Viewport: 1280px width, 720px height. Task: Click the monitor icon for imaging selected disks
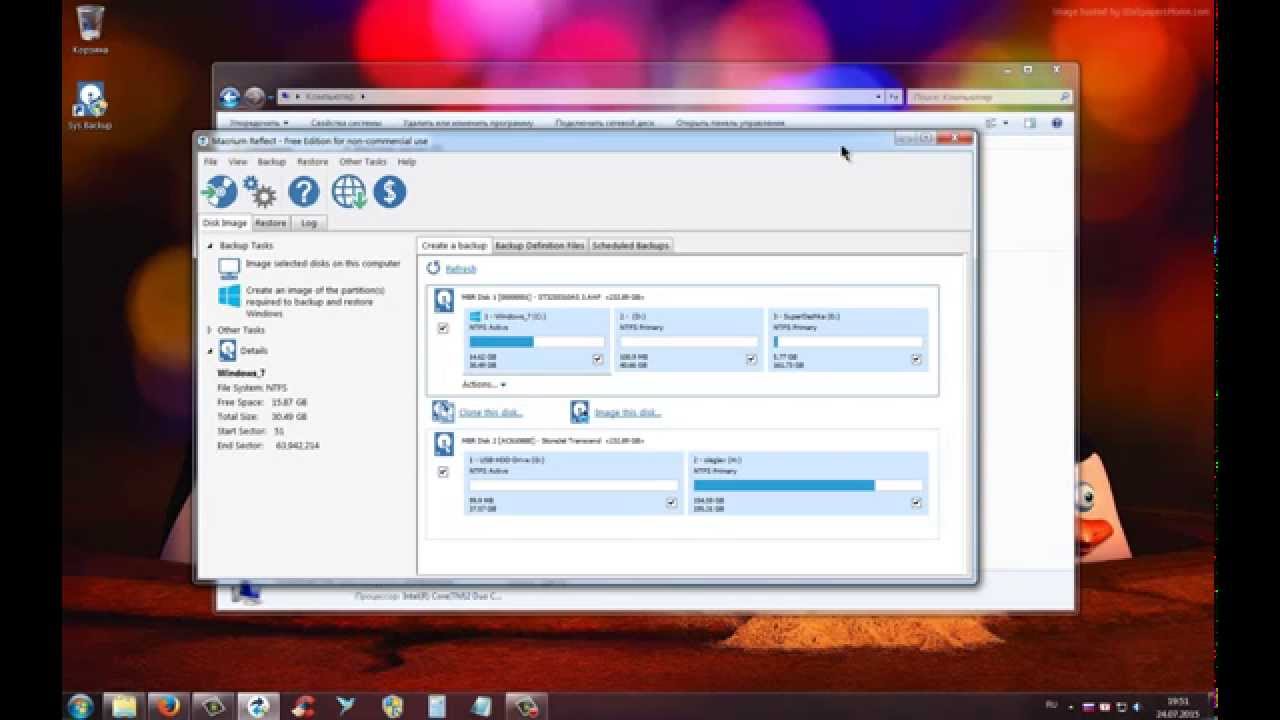229,267
